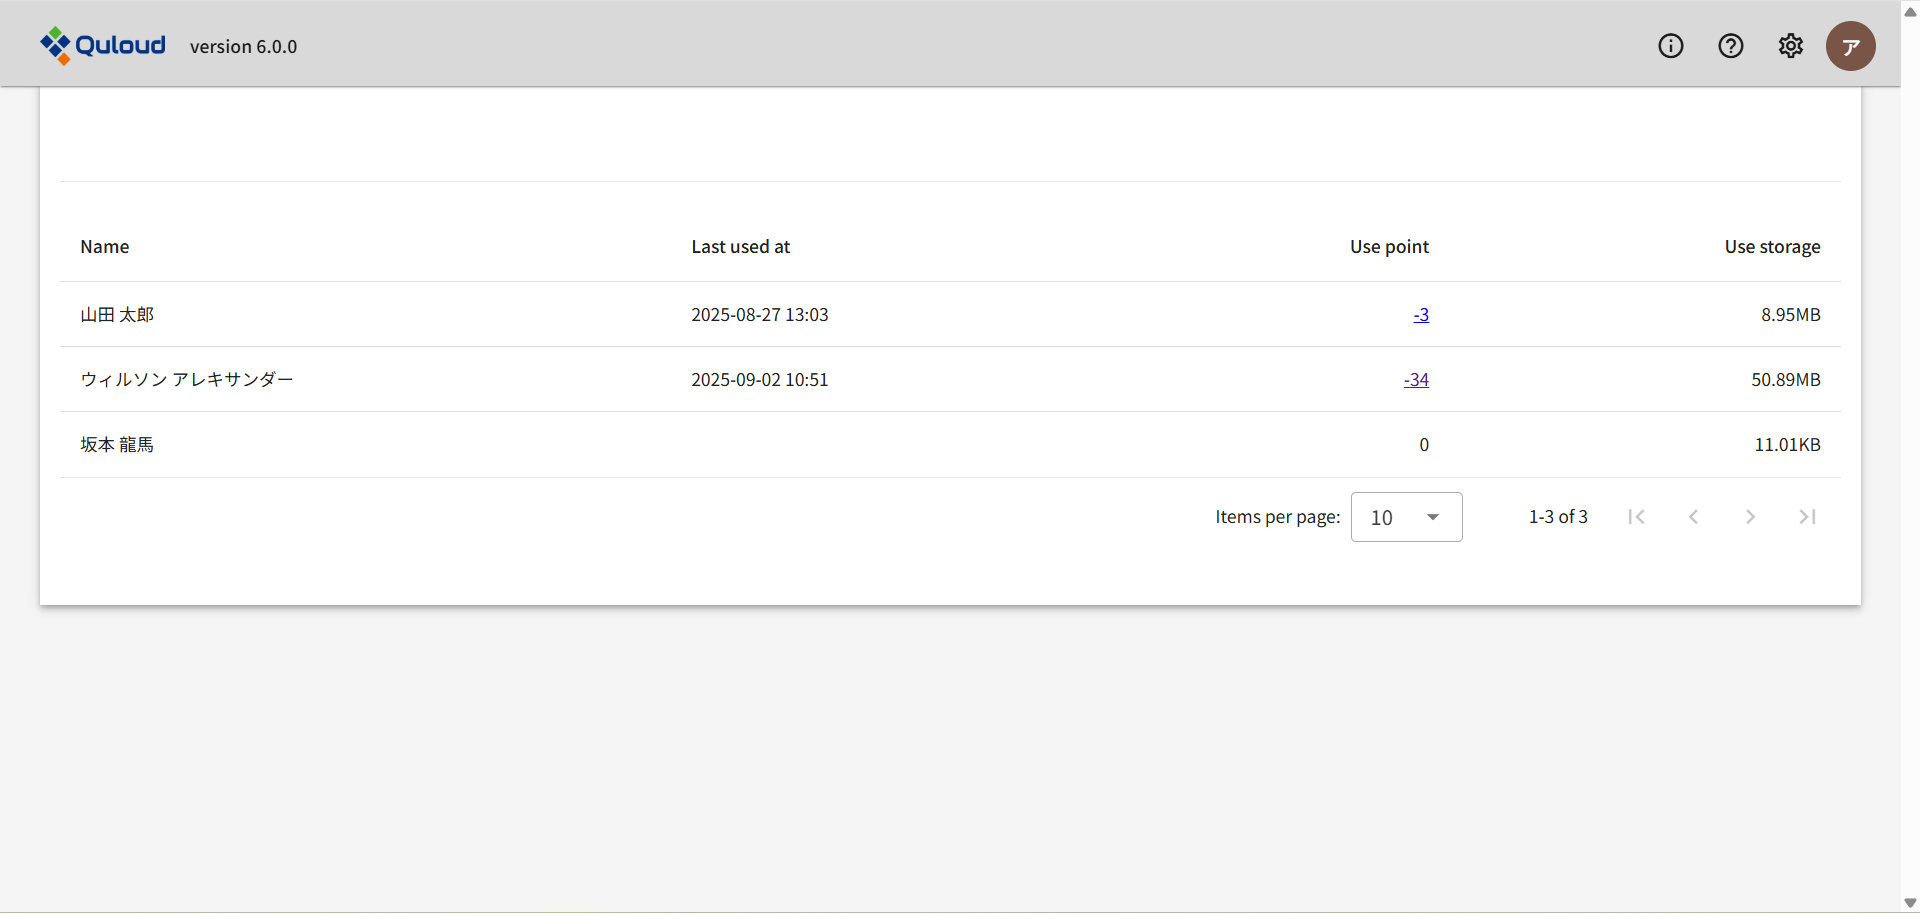The height and width of the screenshot is (913, 1920).
Task: Open the -3 use point link
Action: point(1421,315)
